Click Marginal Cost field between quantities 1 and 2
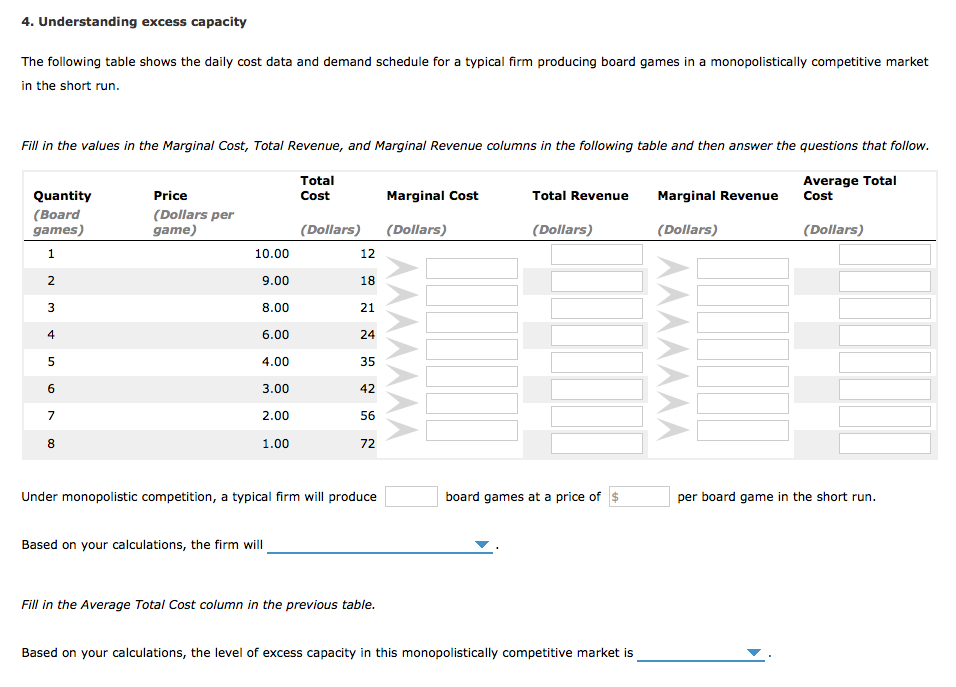956x687 pixels. 471,268
